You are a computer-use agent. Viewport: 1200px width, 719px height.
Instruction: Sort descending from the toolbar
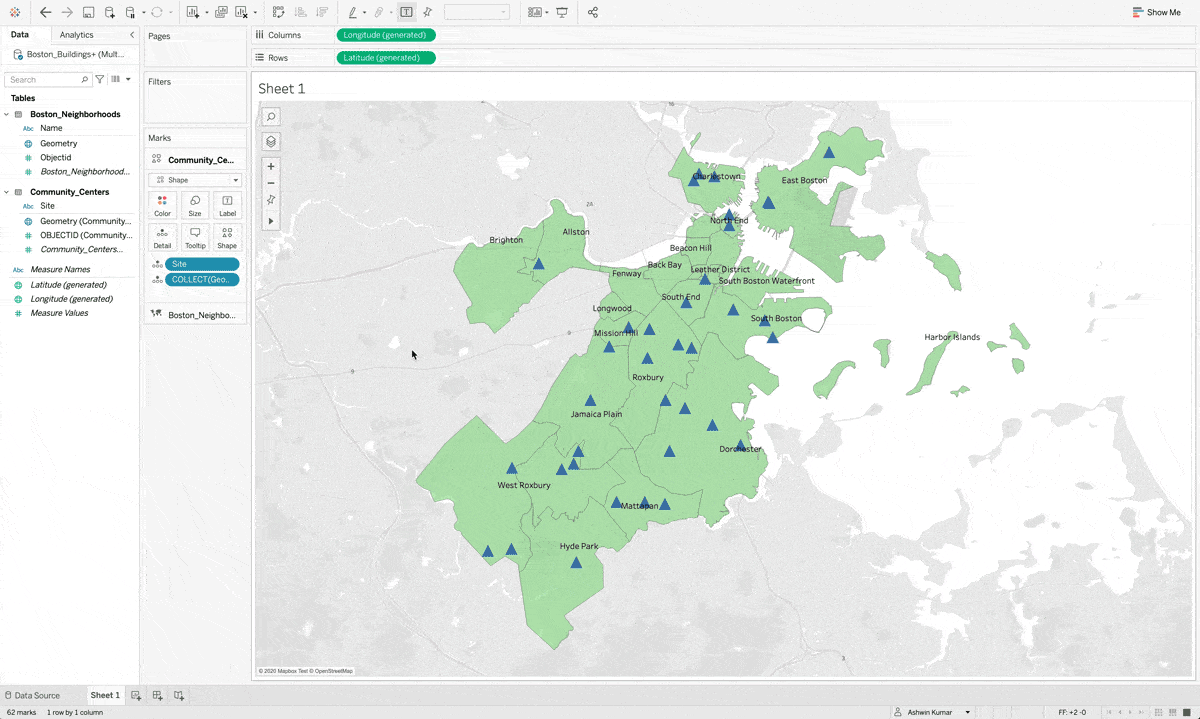coord(322,12)
